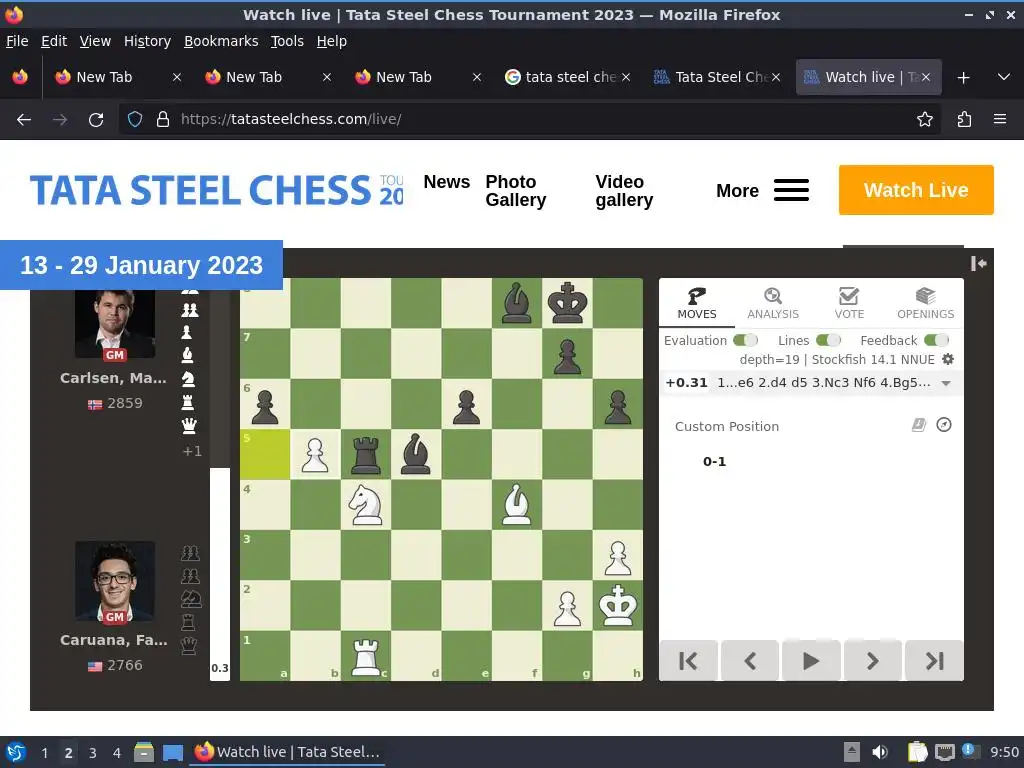
Task: Switch to workspace 1
Action: point(44,753)
